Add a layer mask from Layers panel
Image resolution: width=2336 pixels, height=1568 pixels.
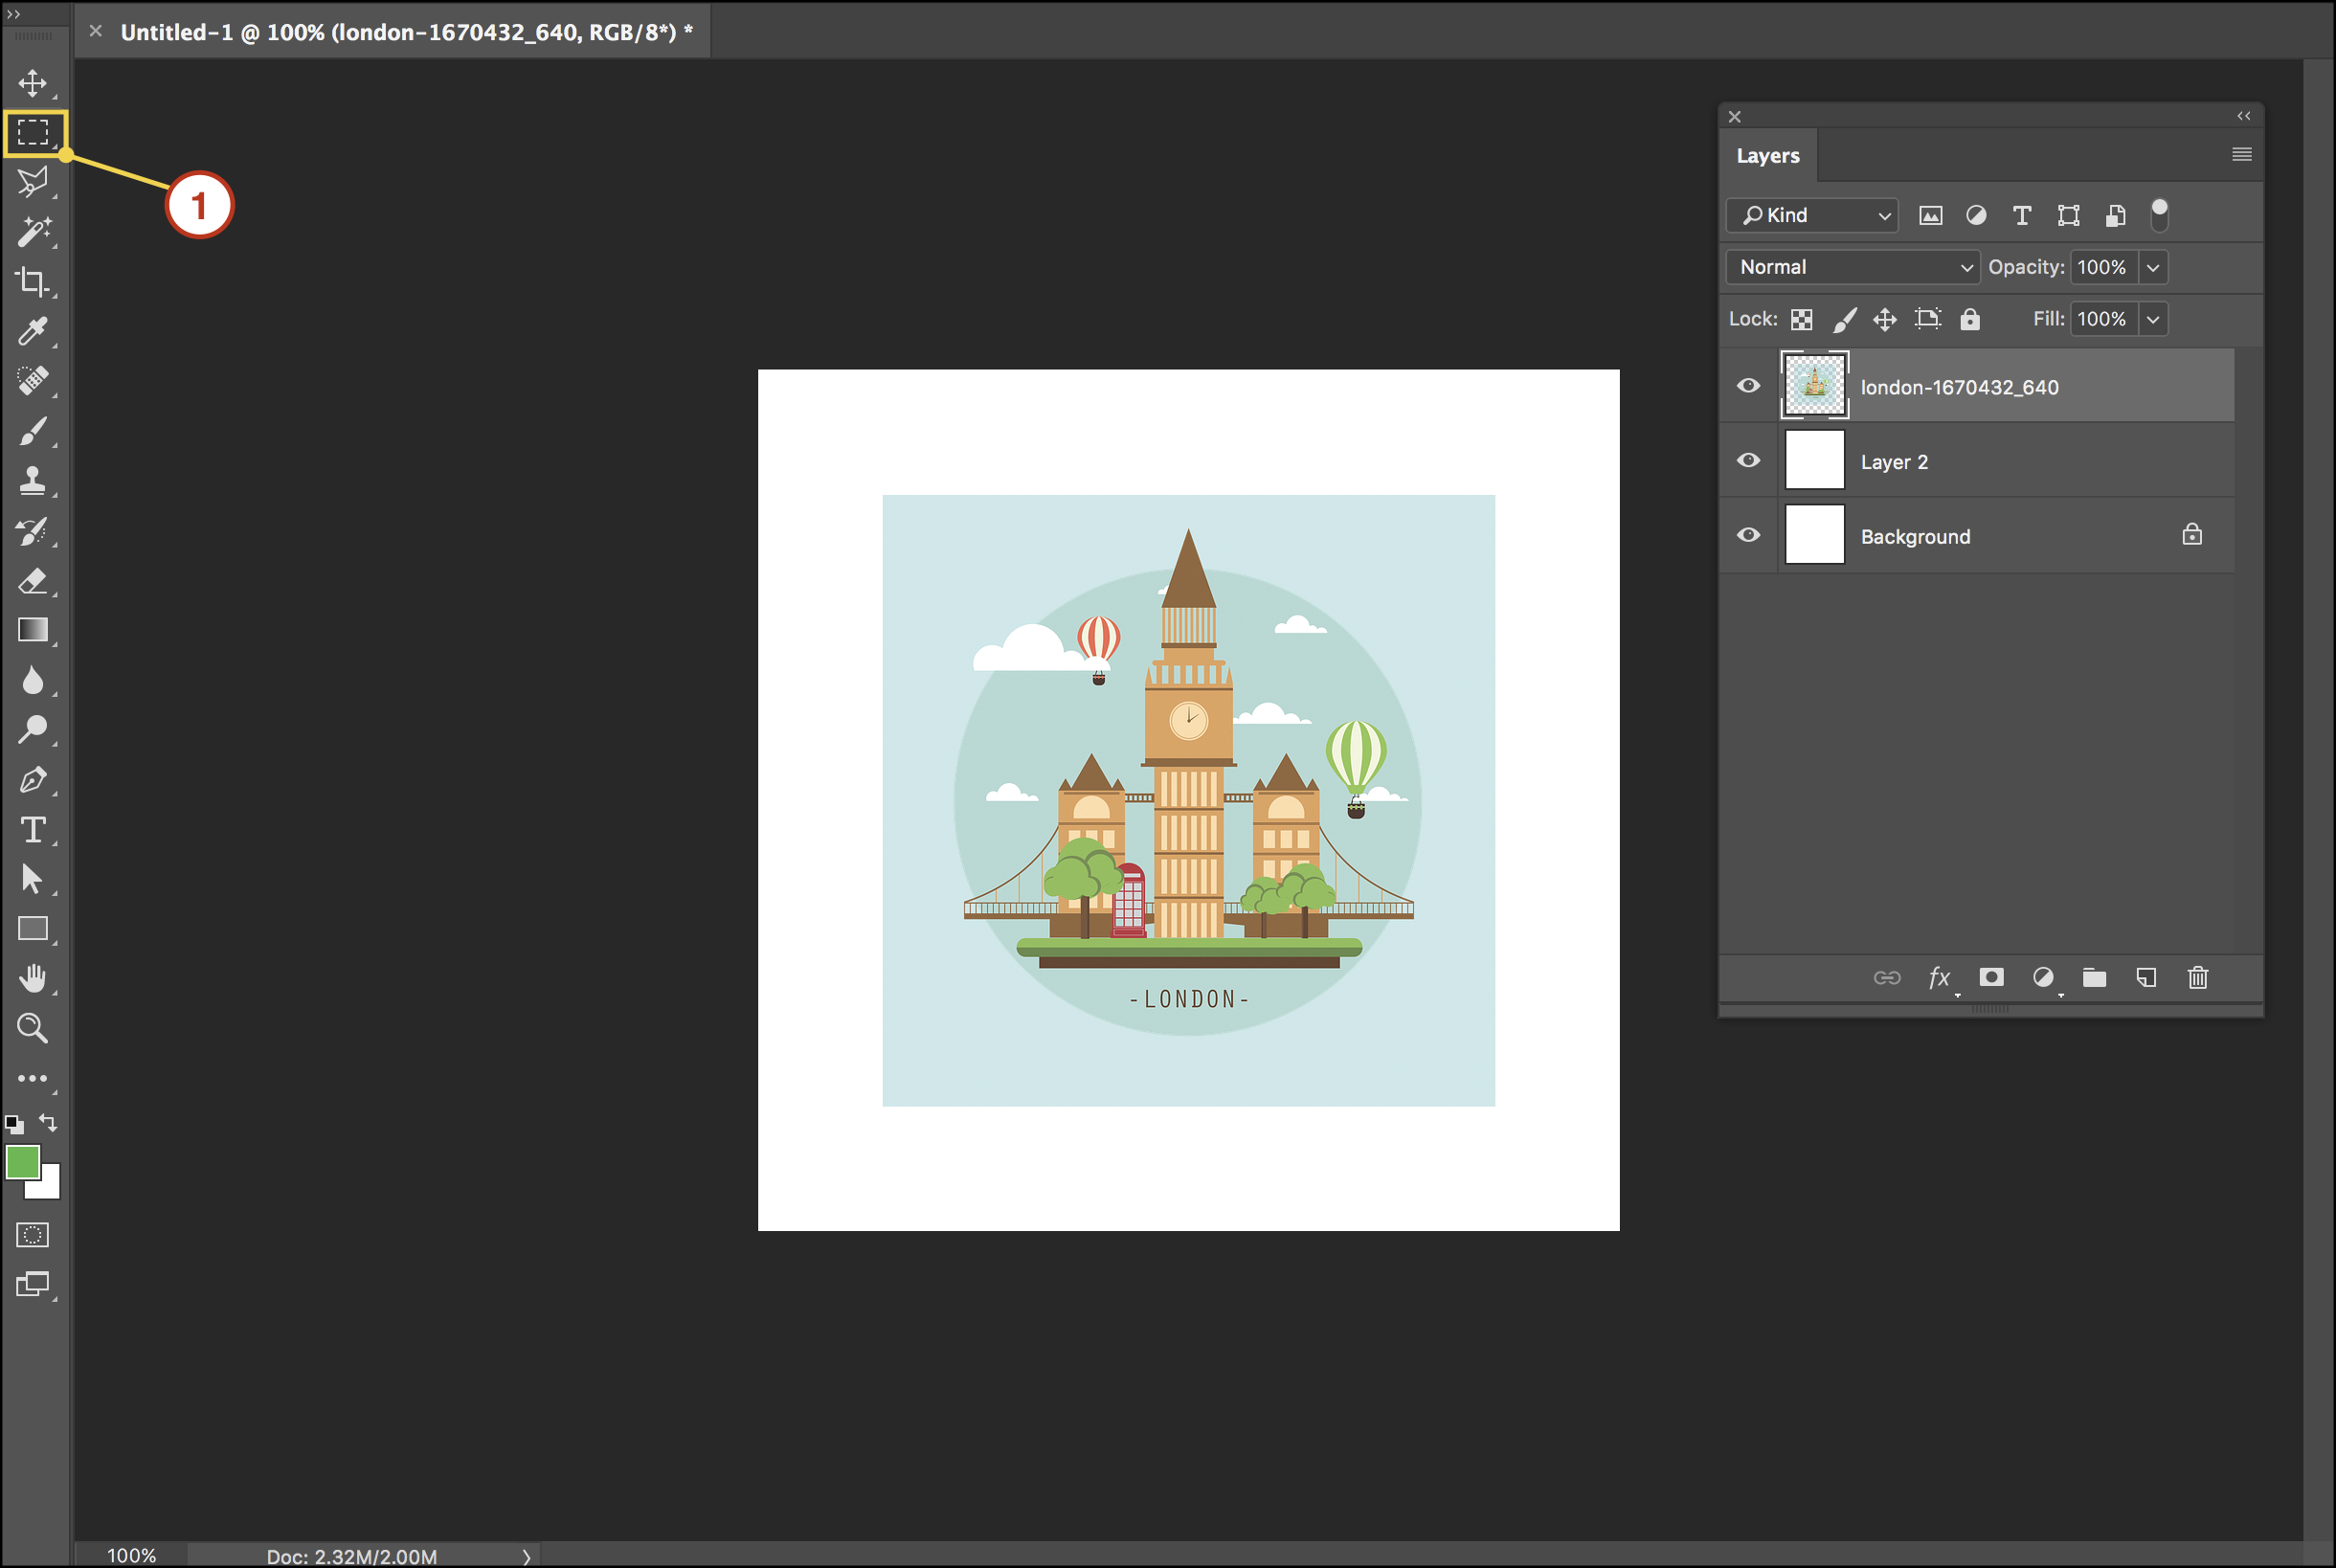click(x=1991, y=977)
